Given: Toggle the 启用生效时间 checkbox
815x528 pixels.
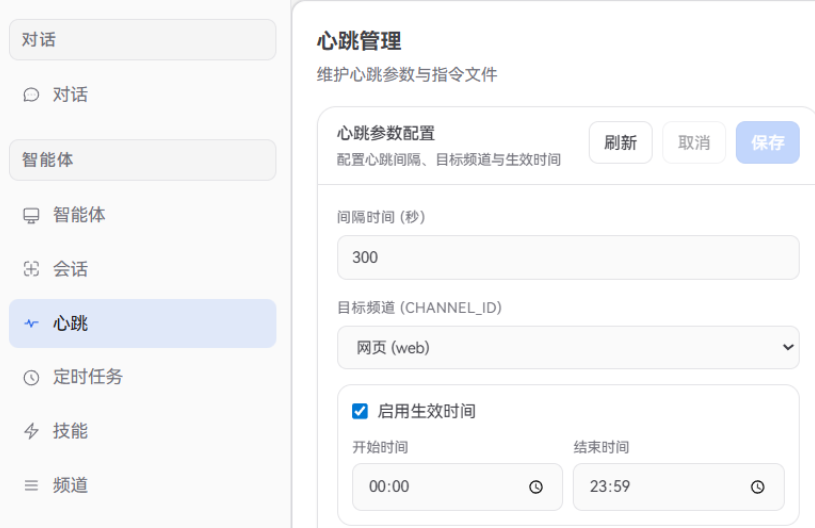Looking at the screenshot, I should click(x=360, y=411).
